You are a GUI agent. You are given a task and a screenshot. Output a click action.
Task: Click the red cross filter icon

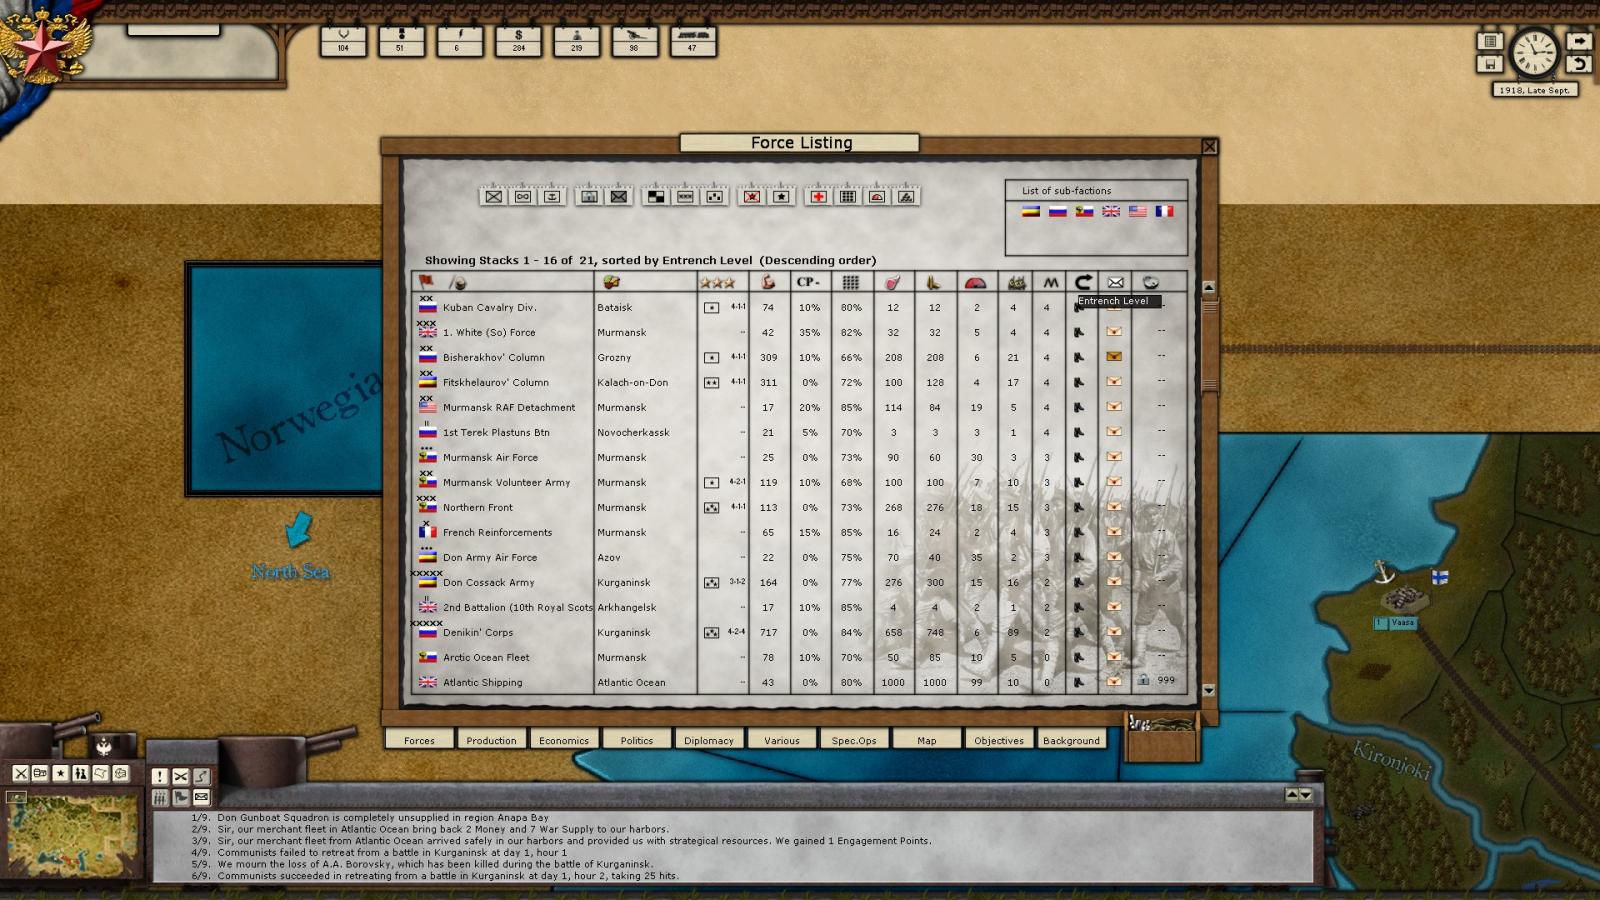[x=818, y=196]
